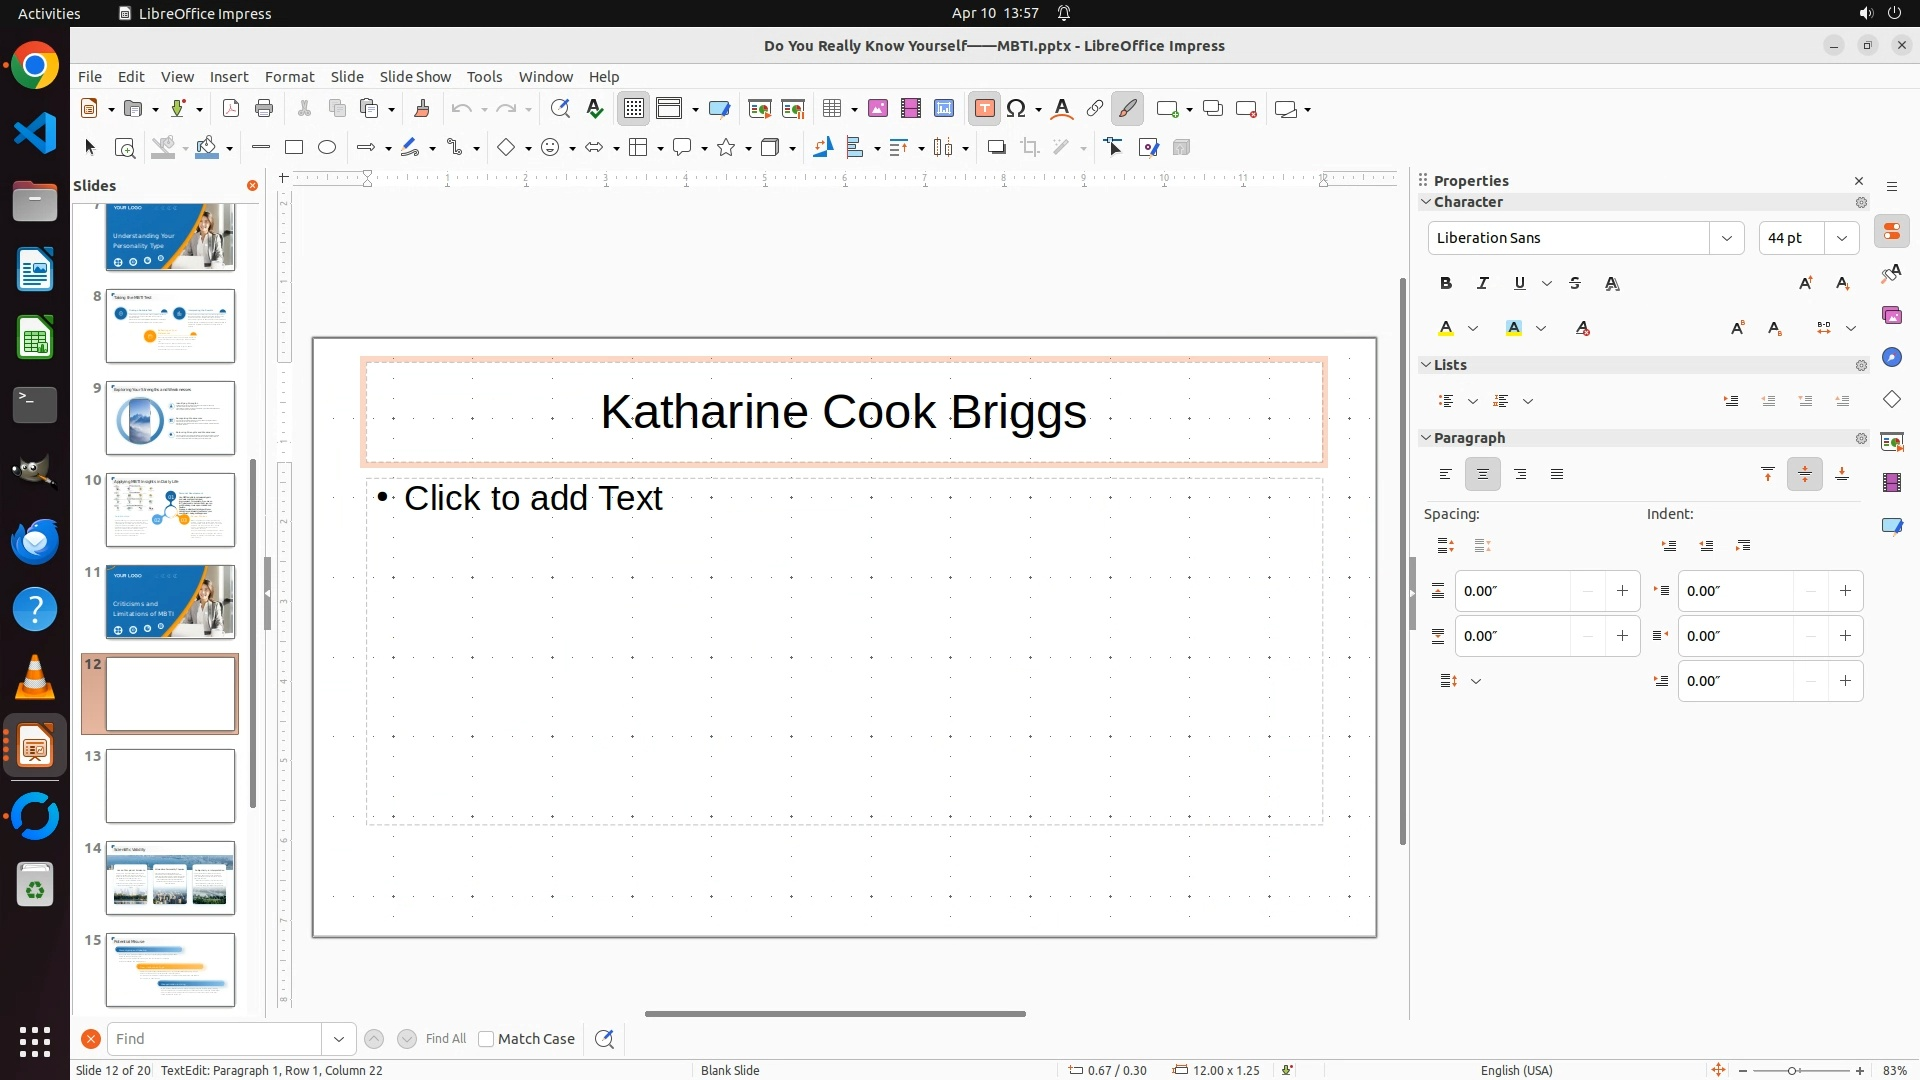Click the Strikethrough character icon

click(1575, 284)
